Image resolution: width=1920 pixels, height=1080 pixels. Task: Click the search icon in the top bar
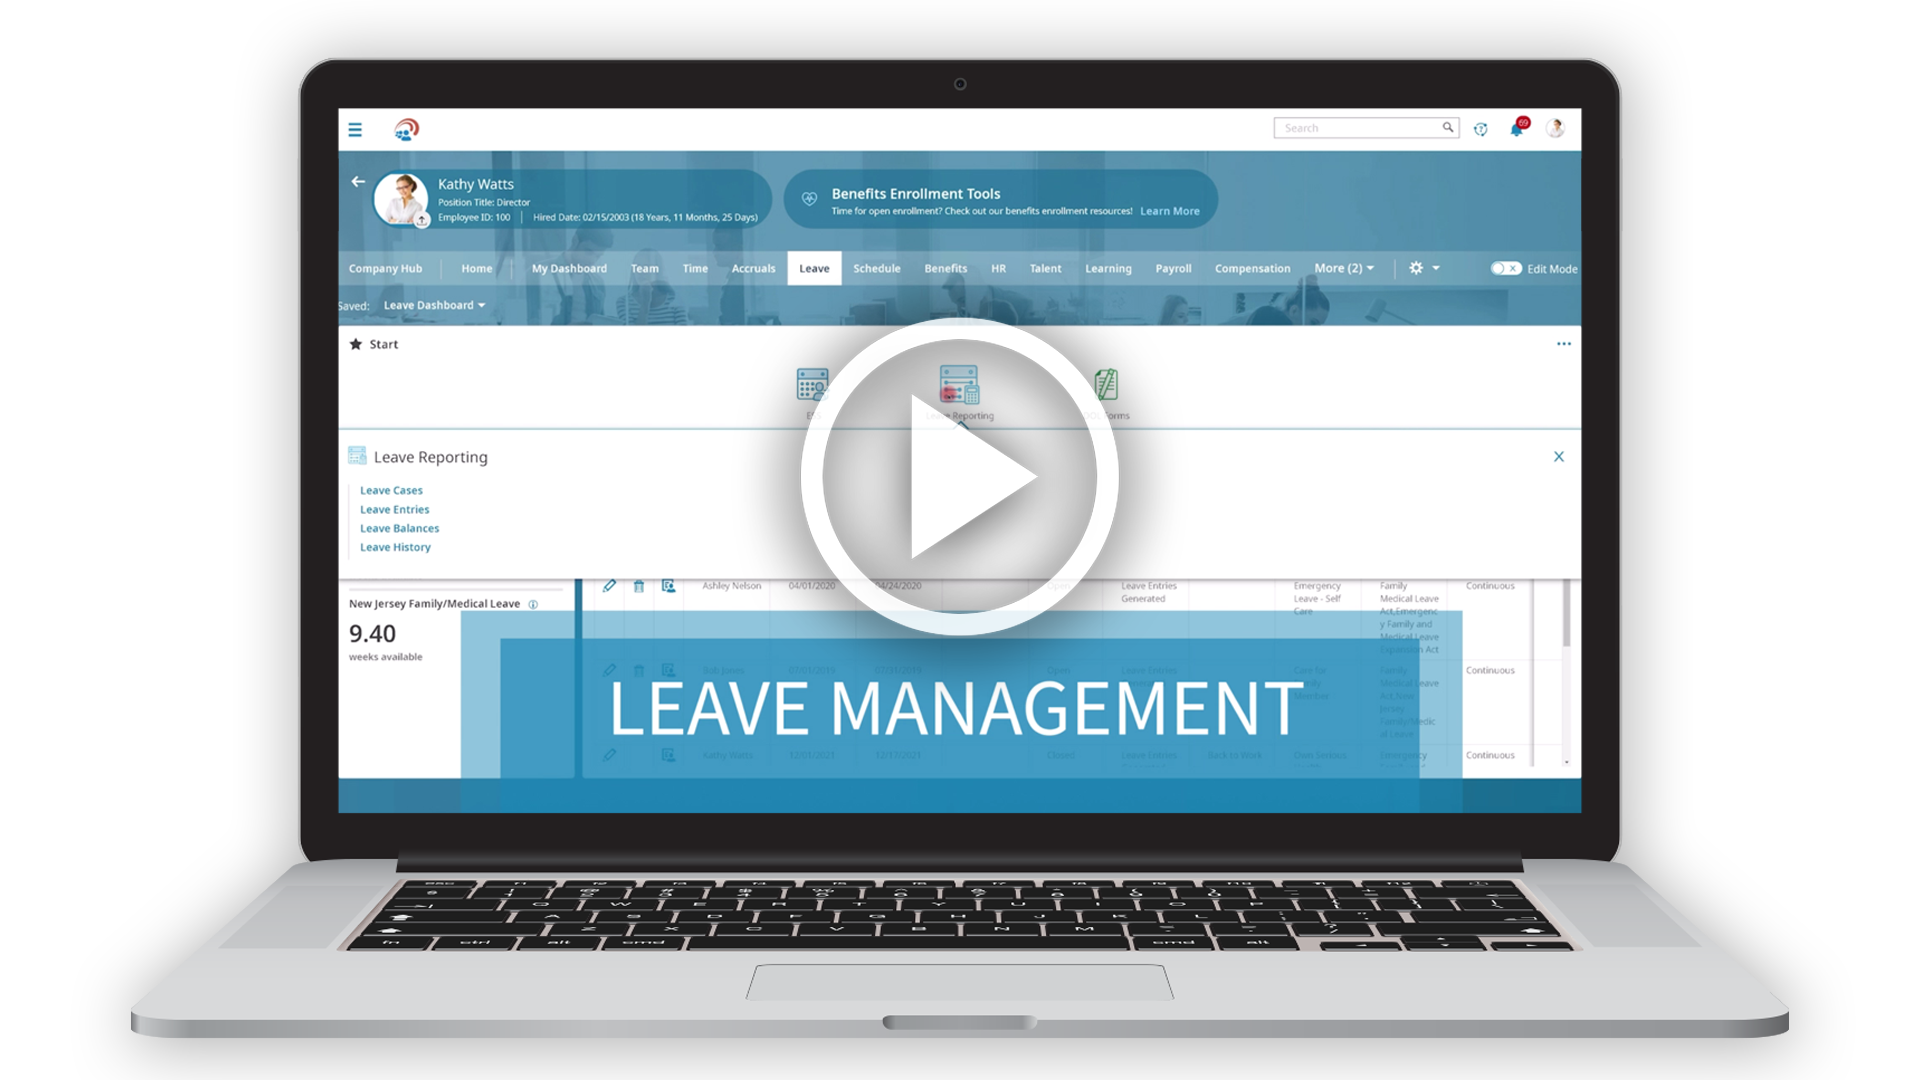pos(1451,129)
